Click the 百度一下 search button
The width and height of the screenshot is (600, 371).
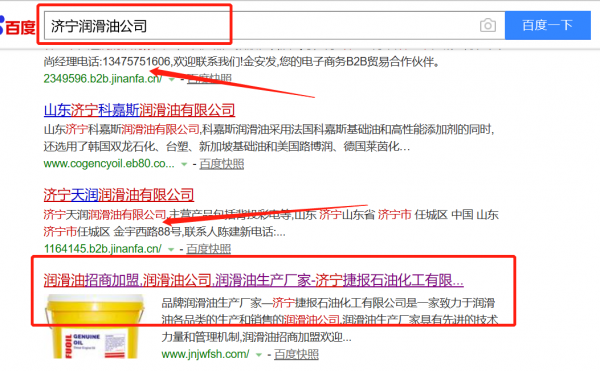click(548, 25)
